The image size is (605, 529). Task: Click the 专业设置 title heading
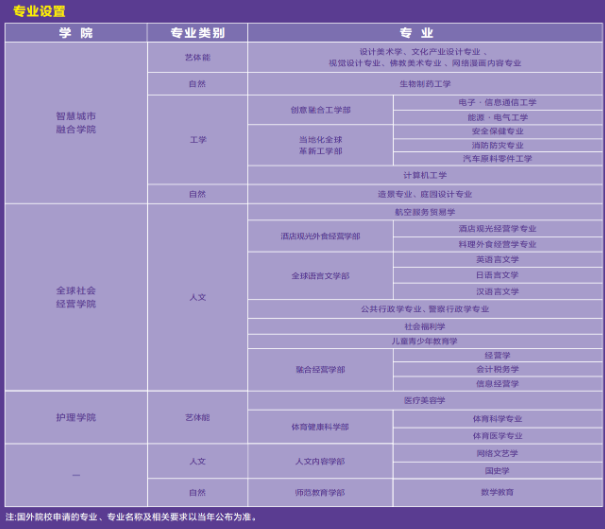(x=39, y=11)
